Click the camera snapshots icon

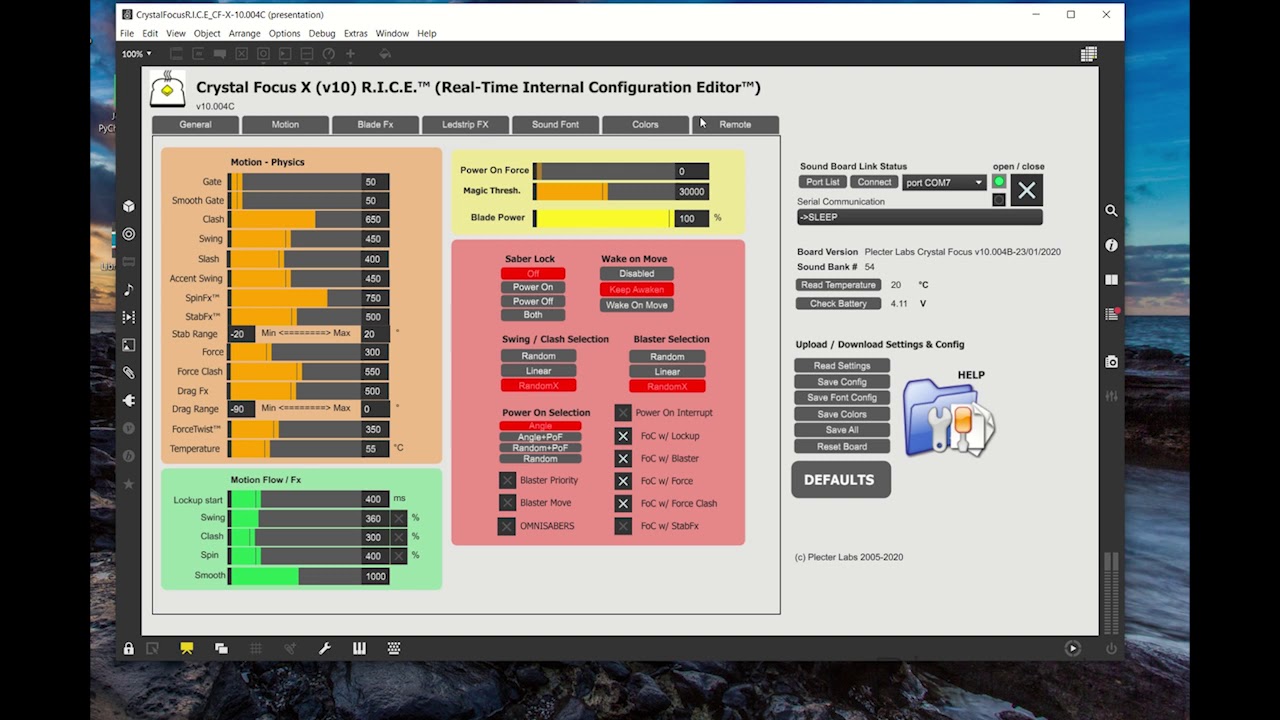point(1112,362)
